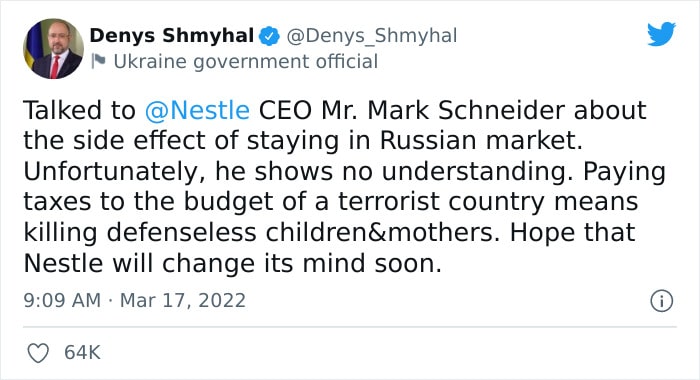Screen dimensions: 700x380
Task: Open the tweet info circle icon
Action: click(661, 301)
